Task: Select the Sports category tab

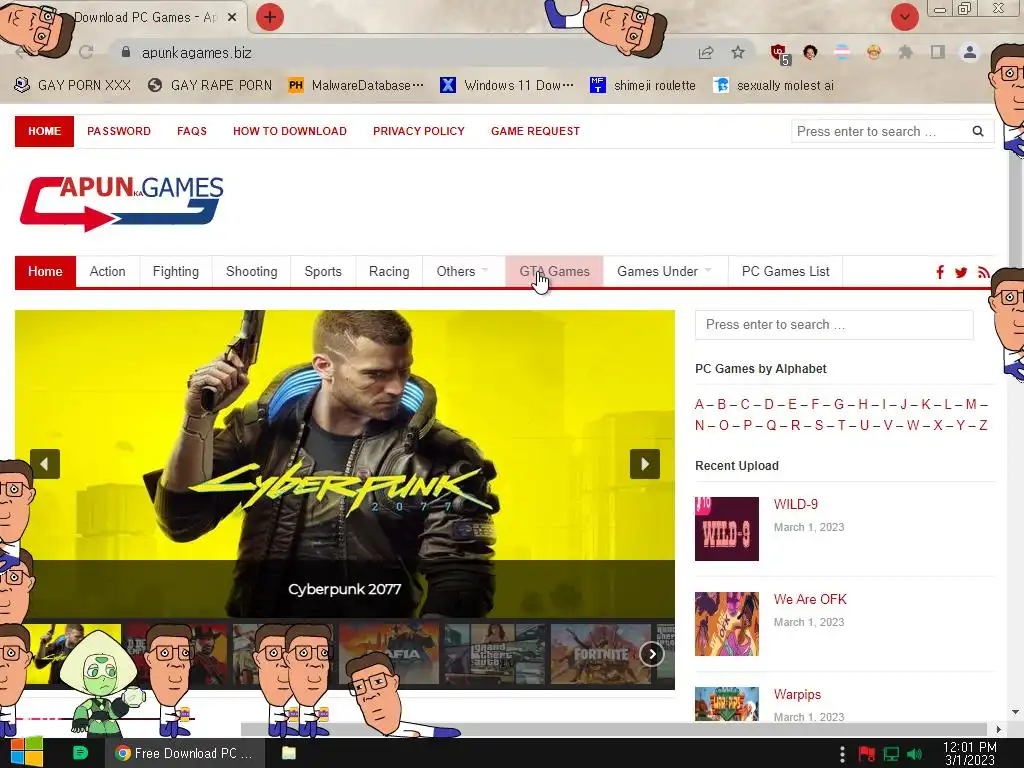Action: click(323, 272)
